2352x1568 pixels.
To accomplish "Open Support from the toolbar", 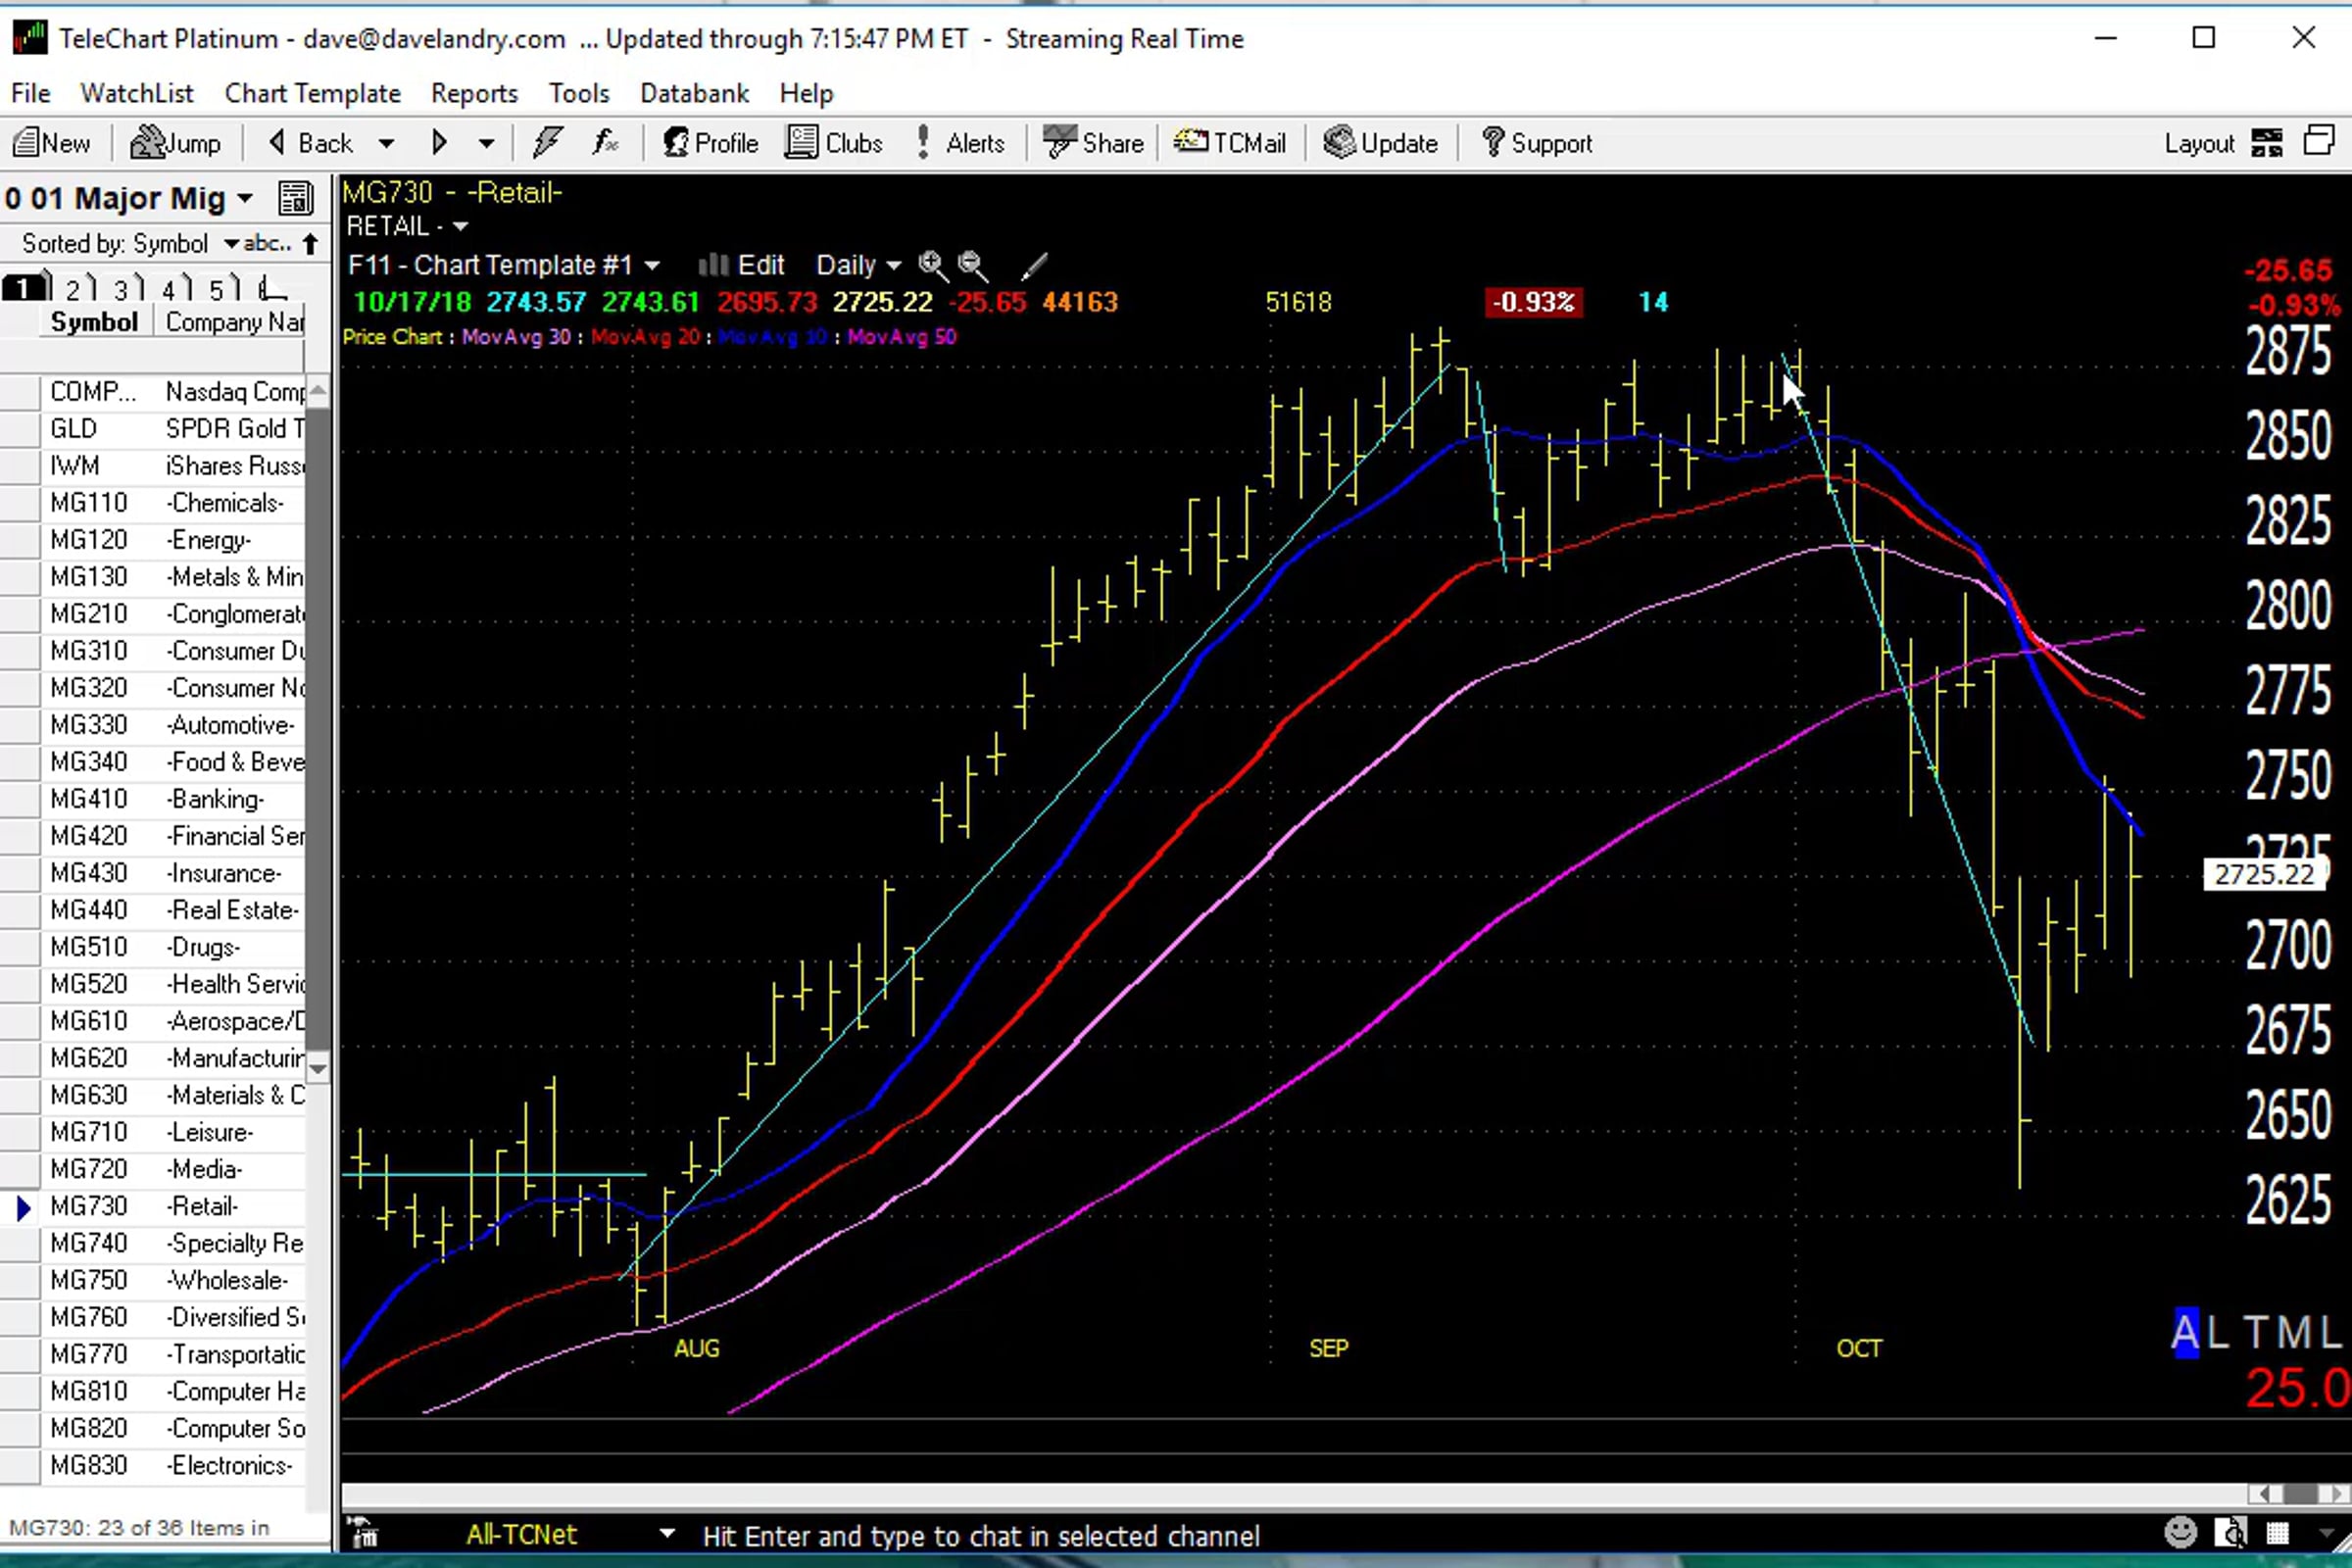I will point(1537,143).
